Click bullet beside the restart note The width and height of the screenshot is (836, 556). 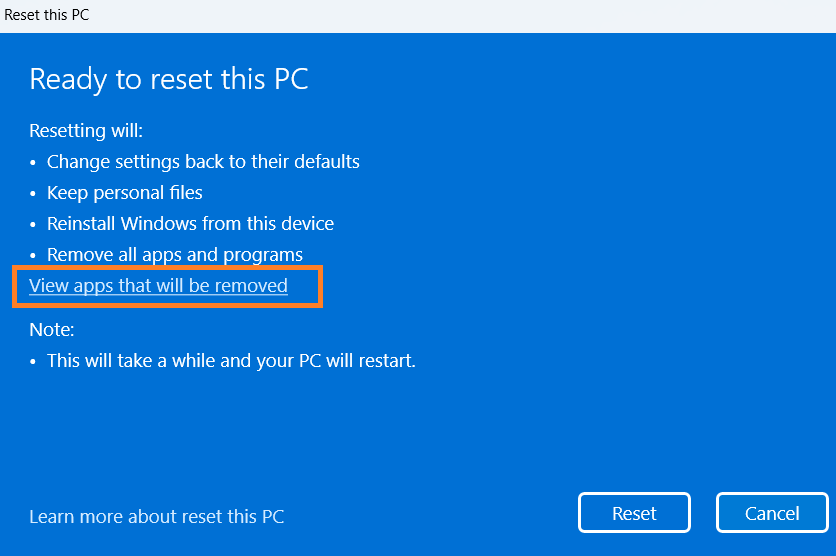[x=34, y=361]
